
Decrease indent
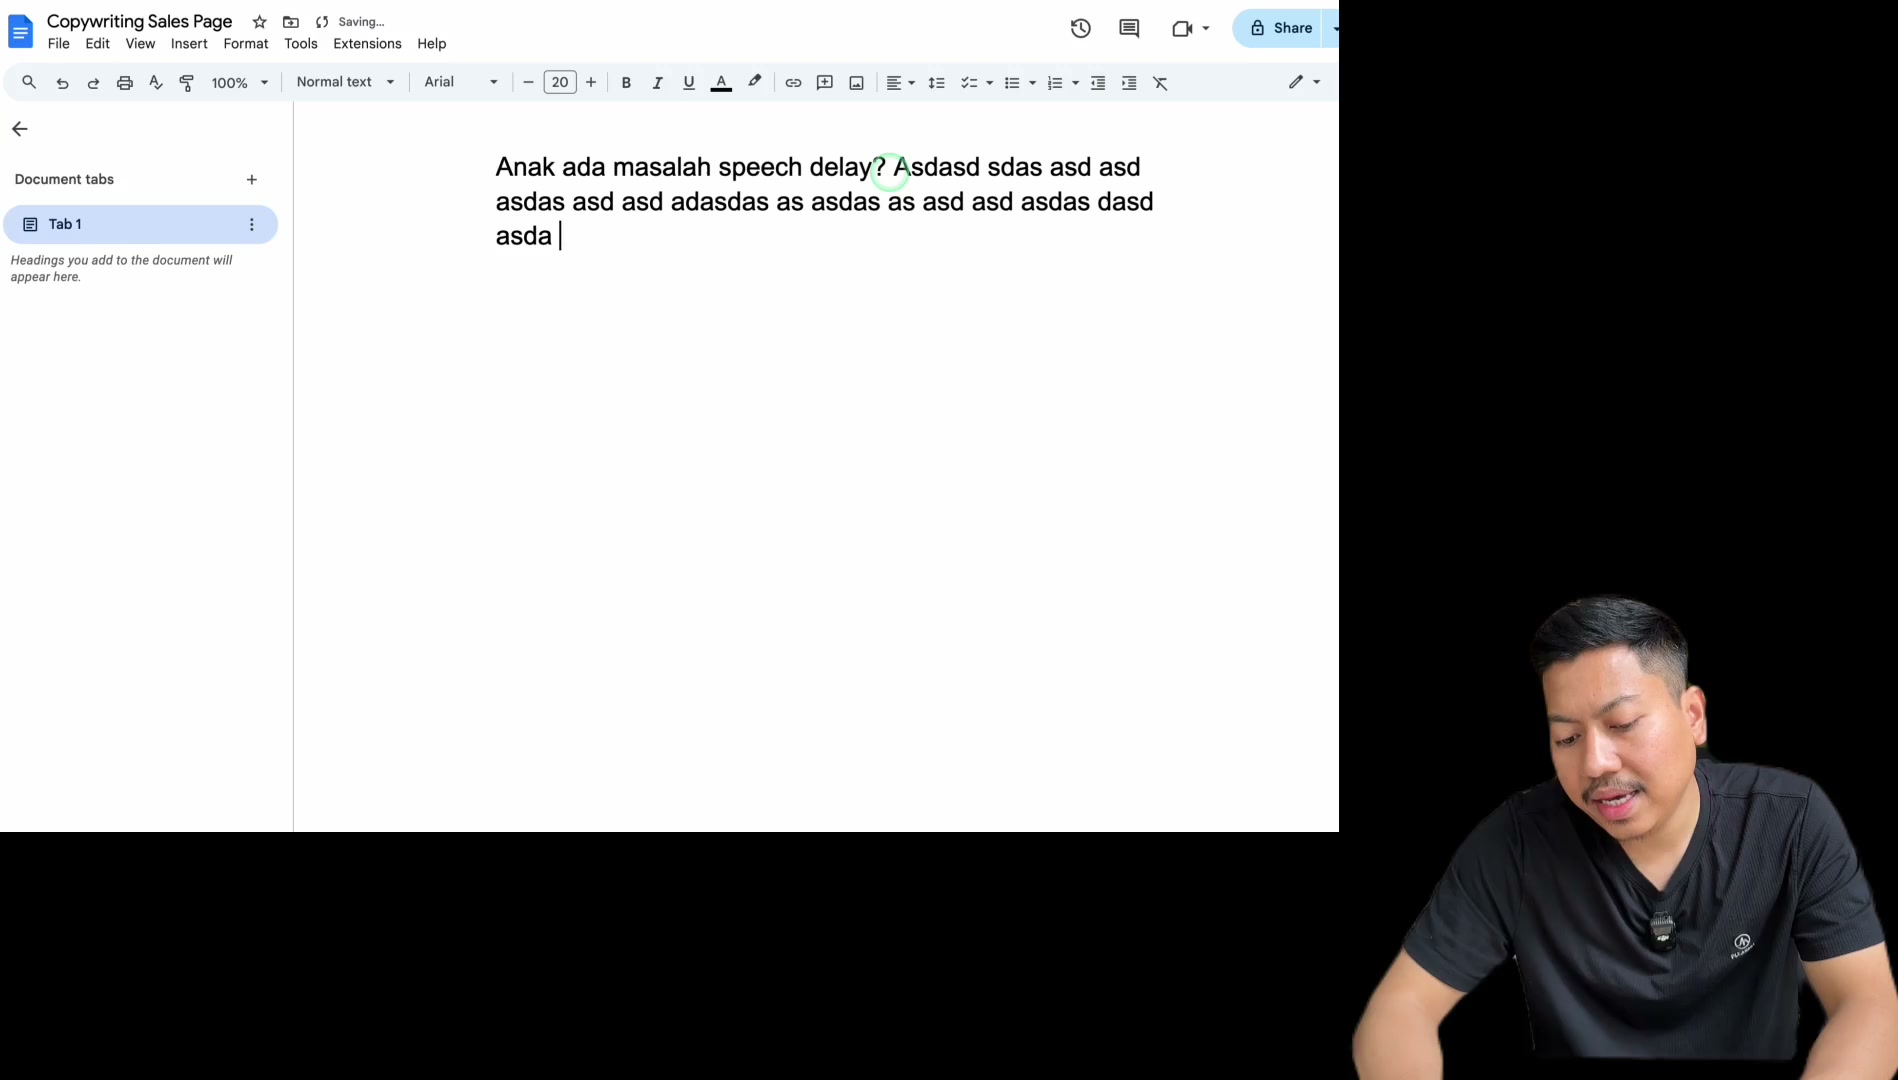pos(1098,83)
